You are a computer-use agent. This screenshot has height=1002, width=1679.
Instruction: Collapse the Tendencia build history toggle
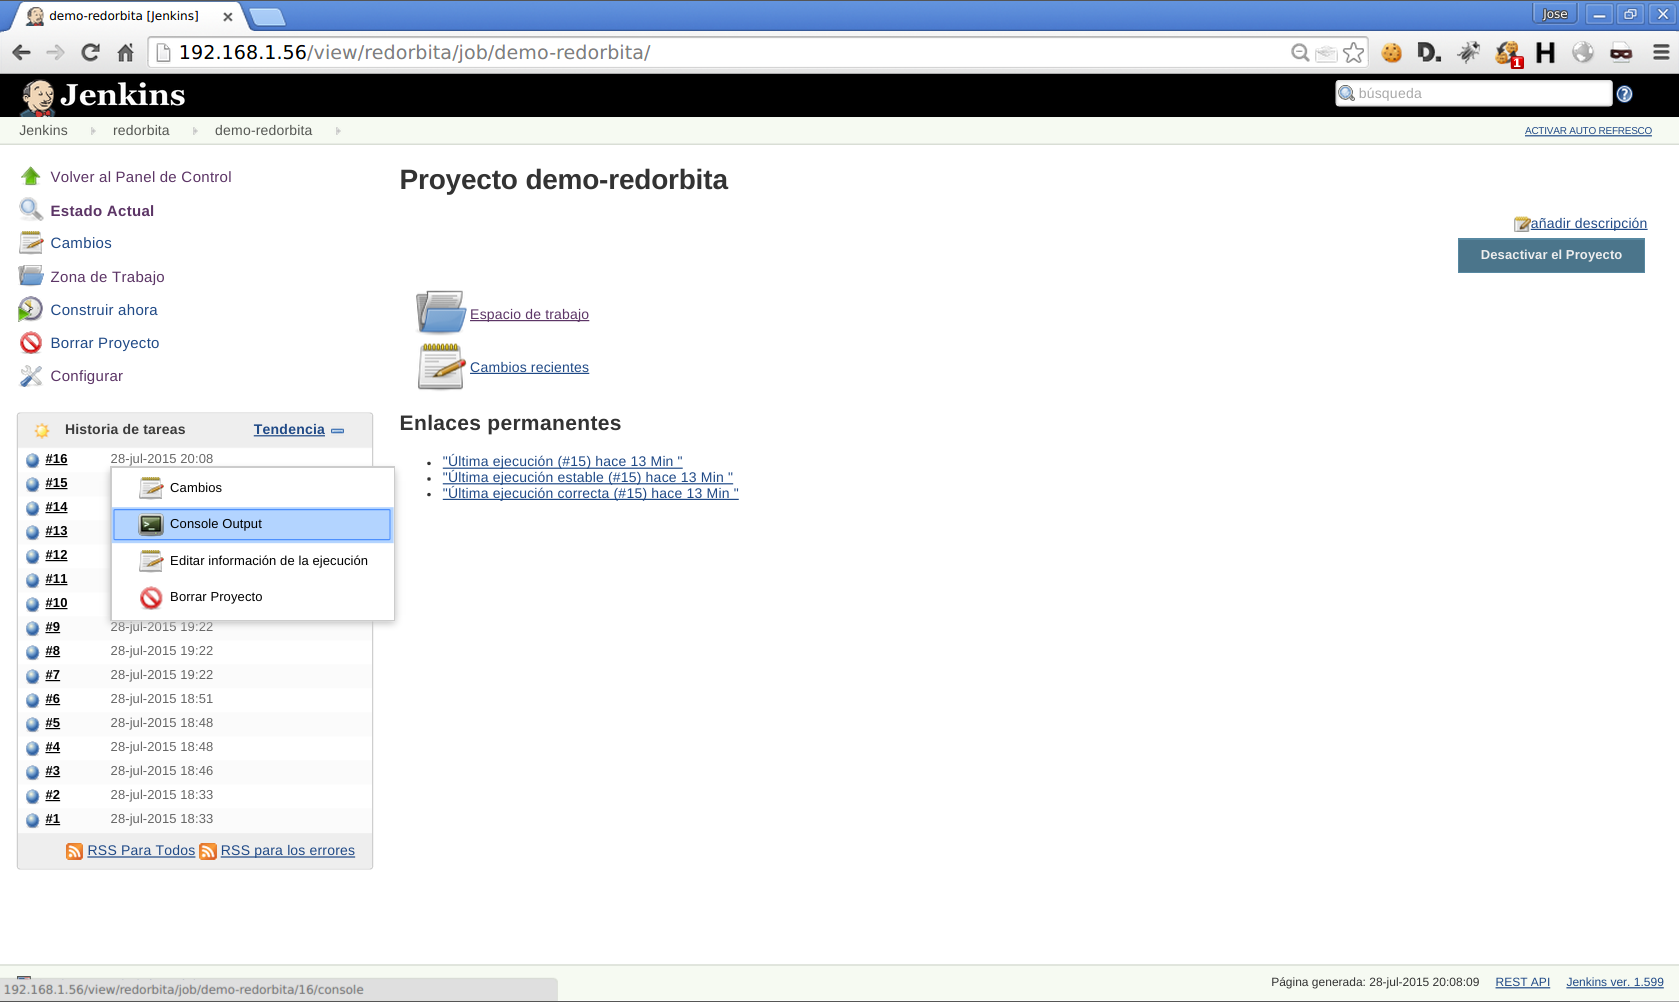click(x=338, y=431)
